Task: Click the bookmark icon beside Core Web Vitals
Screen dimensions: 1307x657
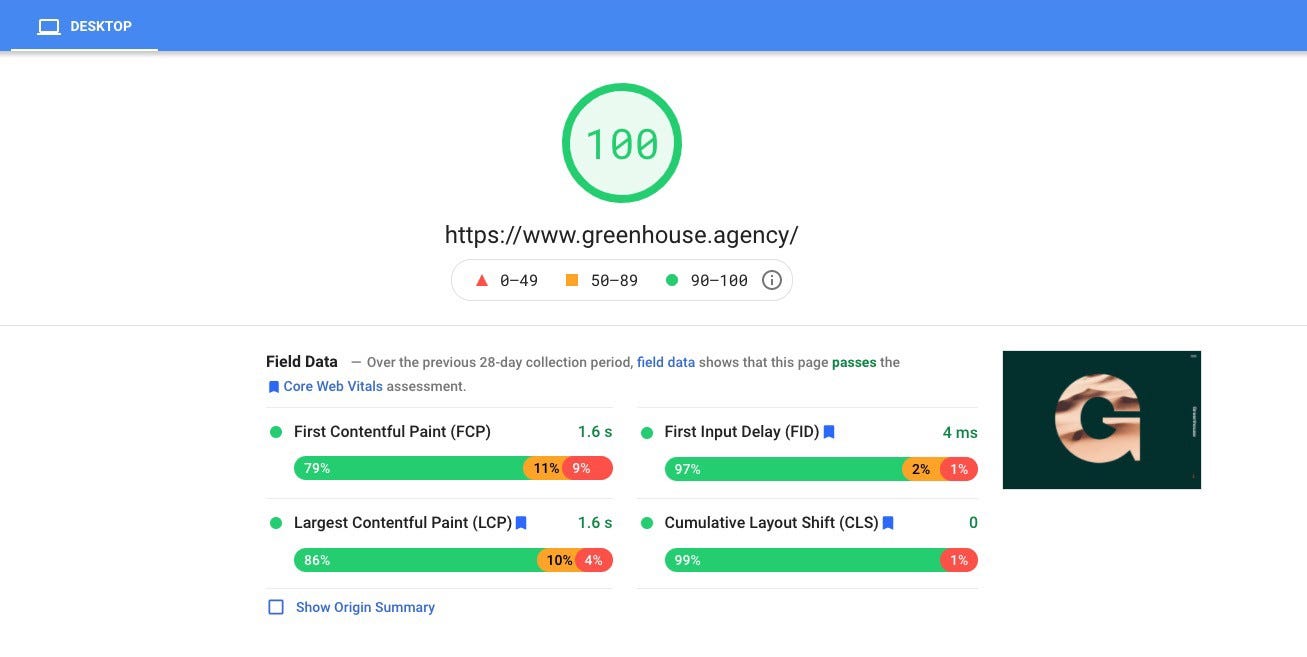Action: [274, 387]
